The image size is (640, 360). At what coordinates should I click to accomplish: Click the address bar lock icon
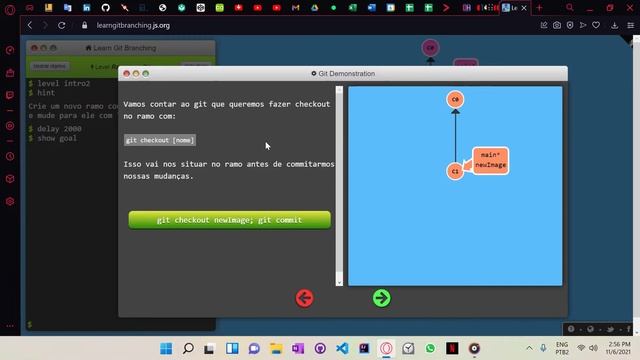[84, 25]
